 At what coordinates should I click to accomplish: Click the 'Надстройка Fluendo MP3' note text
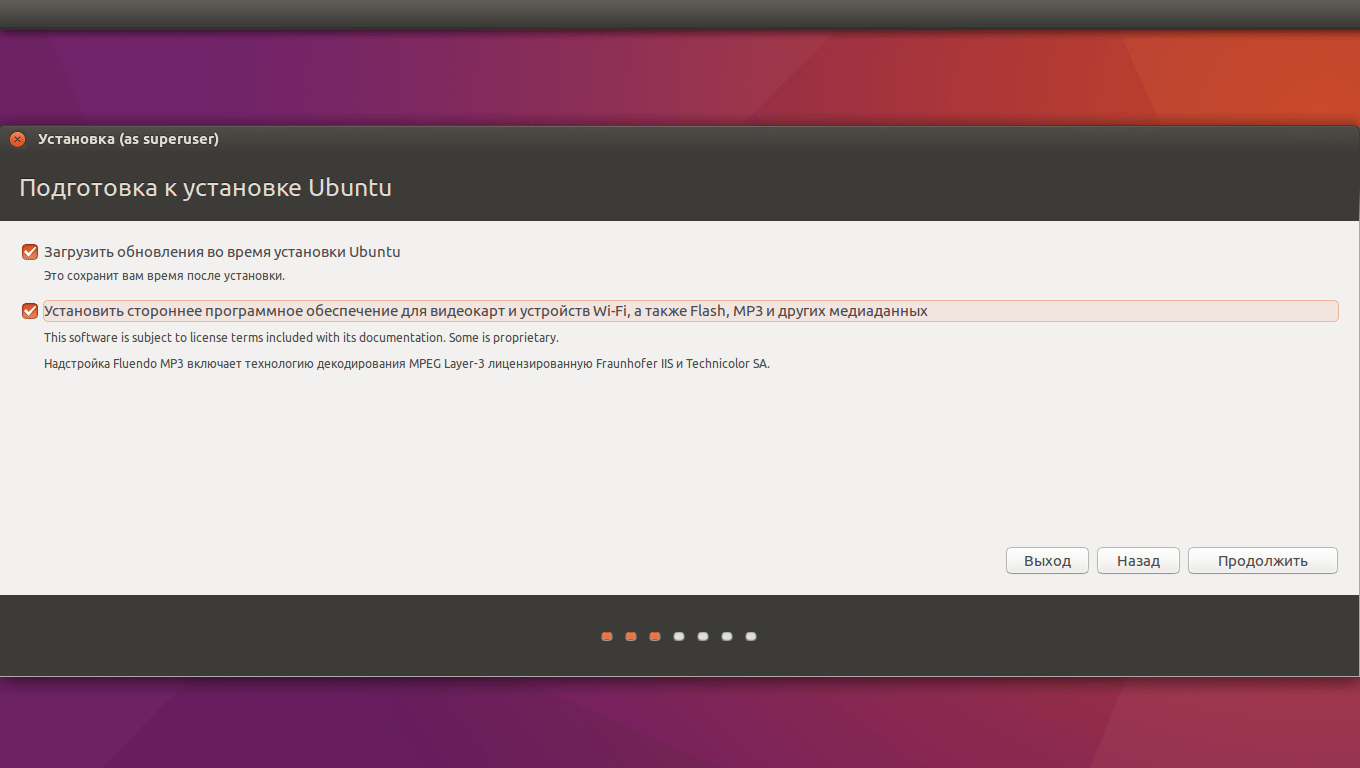(407, 364)
